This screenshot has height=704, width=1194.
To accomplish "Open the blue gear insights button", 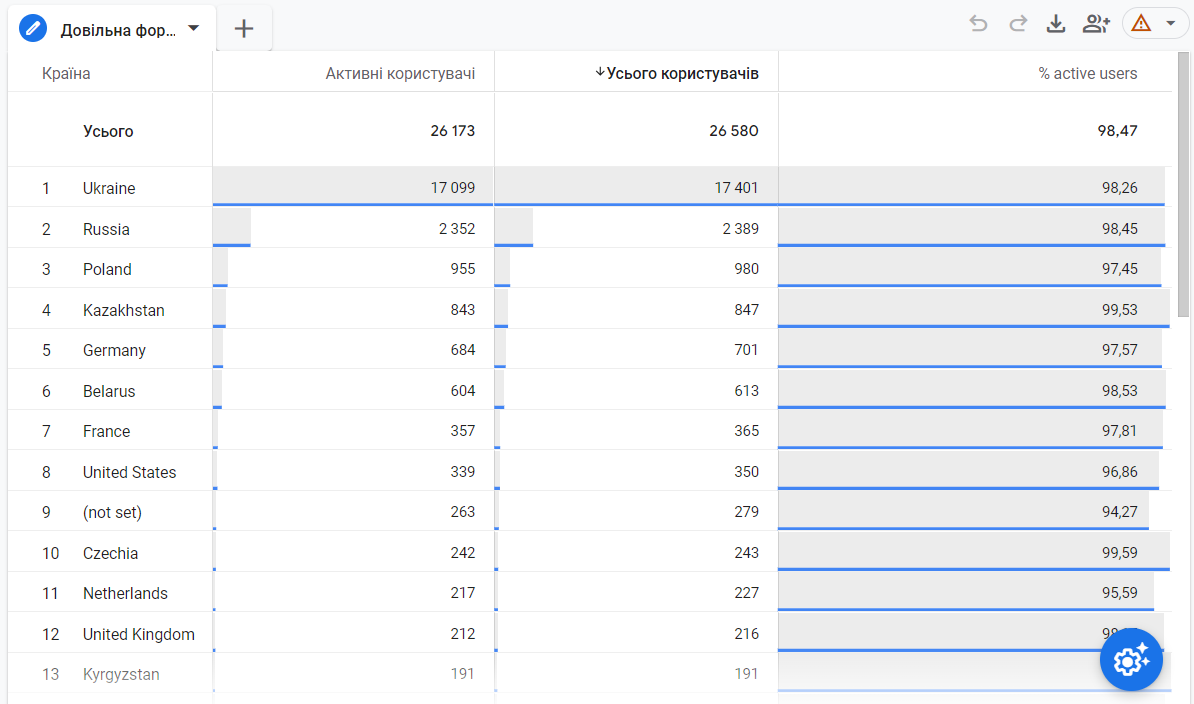I will pyautogui.click(x=1131, y=660).
